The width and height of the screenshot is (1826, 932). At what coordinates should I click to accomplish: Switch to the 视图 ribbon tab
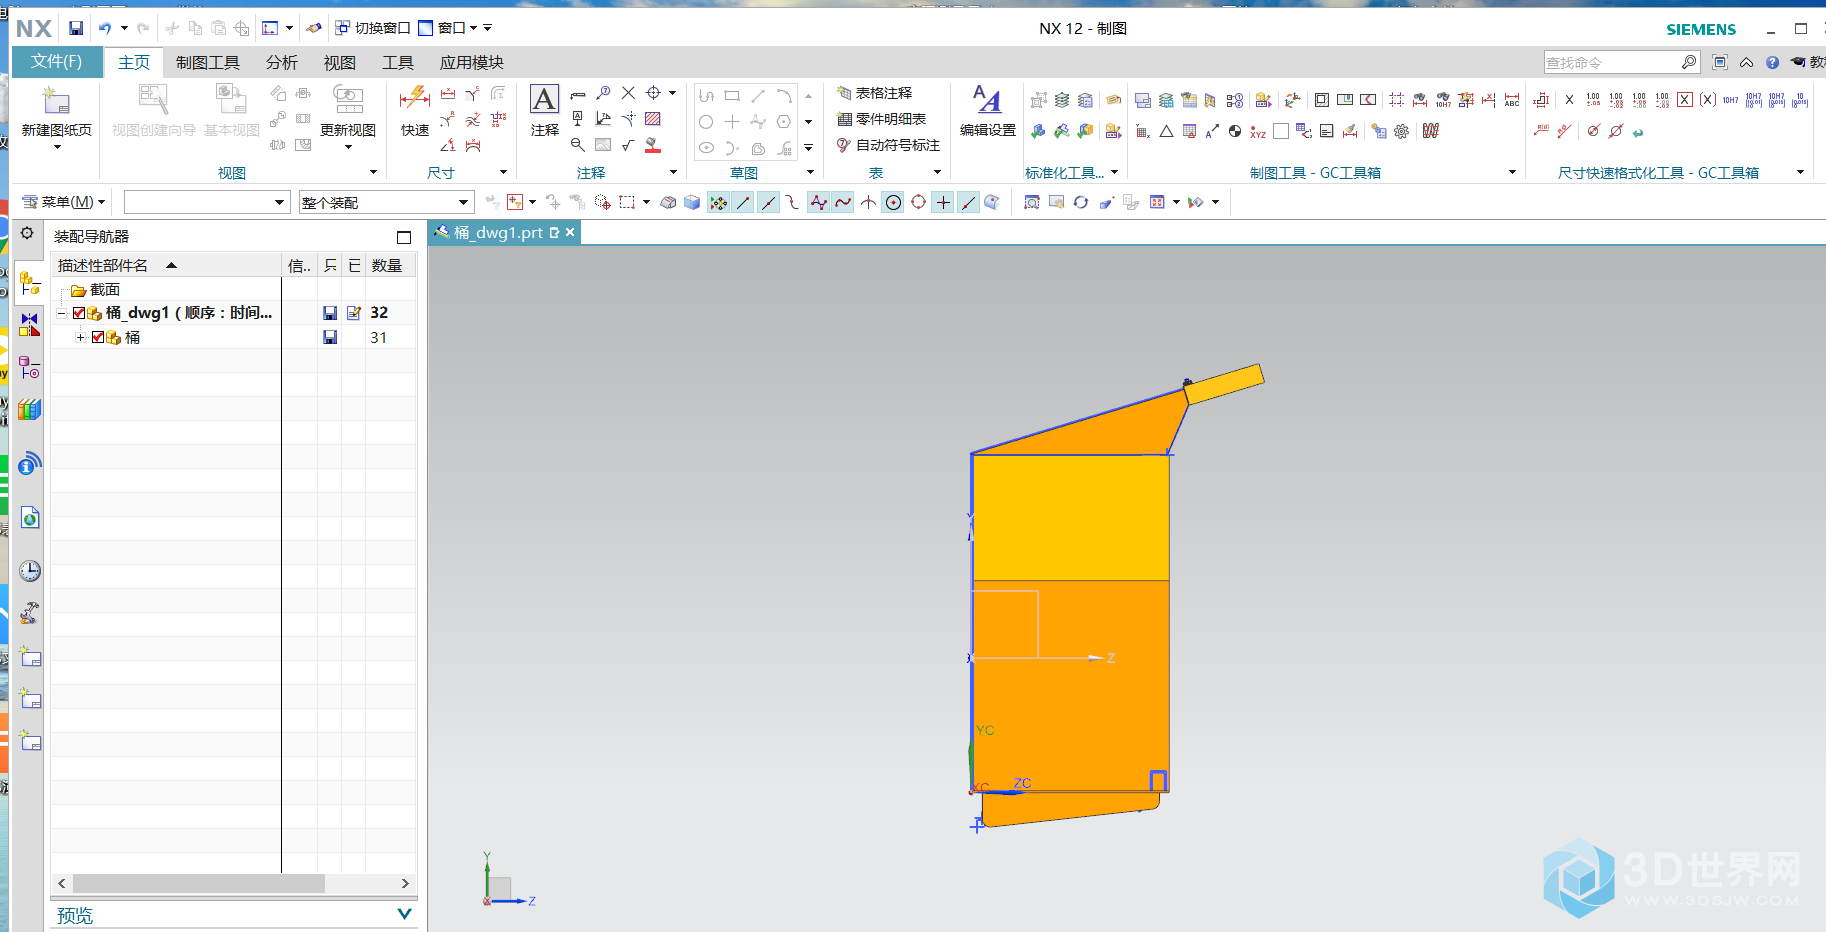click(x=340, y=62)
